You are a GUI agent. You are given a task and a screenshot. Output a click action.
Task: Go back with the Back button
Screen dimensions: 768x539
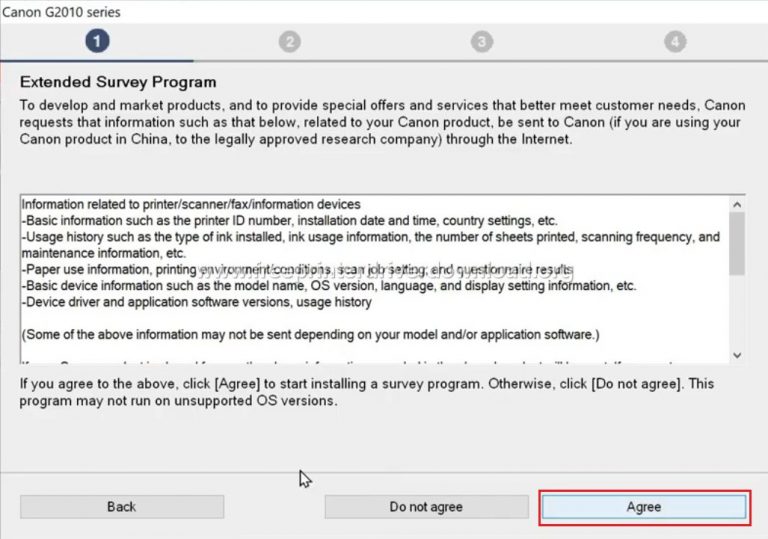pyautogui.click(x=122, y=507)
